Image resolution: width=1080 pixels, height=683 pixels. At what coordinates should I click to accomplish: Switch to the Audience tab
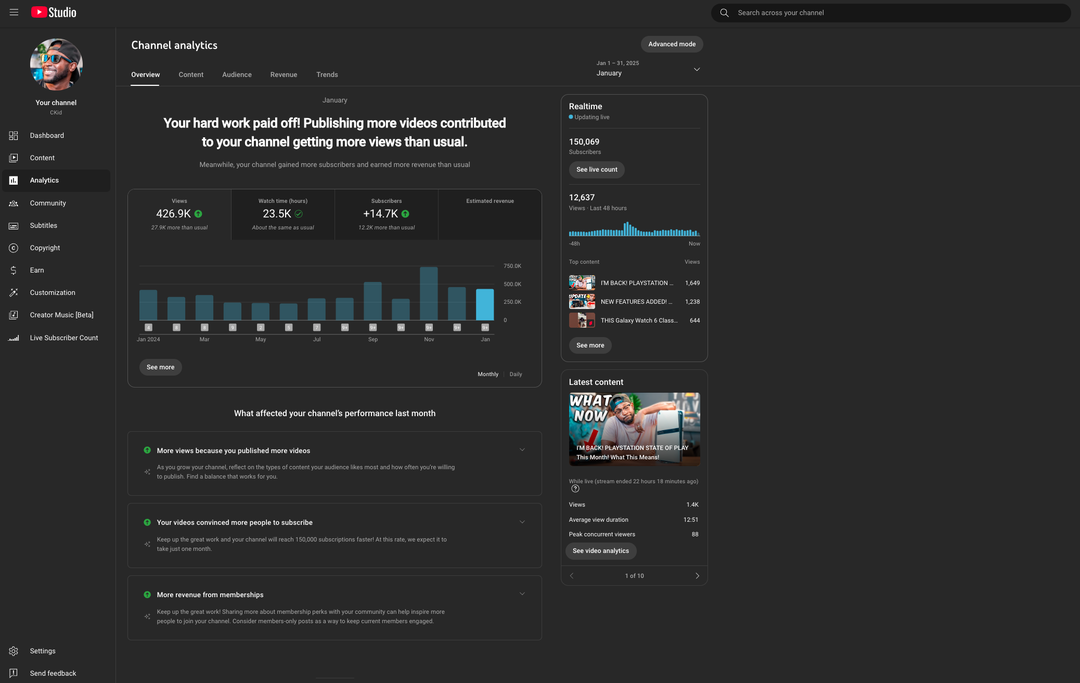coord(237,75)
